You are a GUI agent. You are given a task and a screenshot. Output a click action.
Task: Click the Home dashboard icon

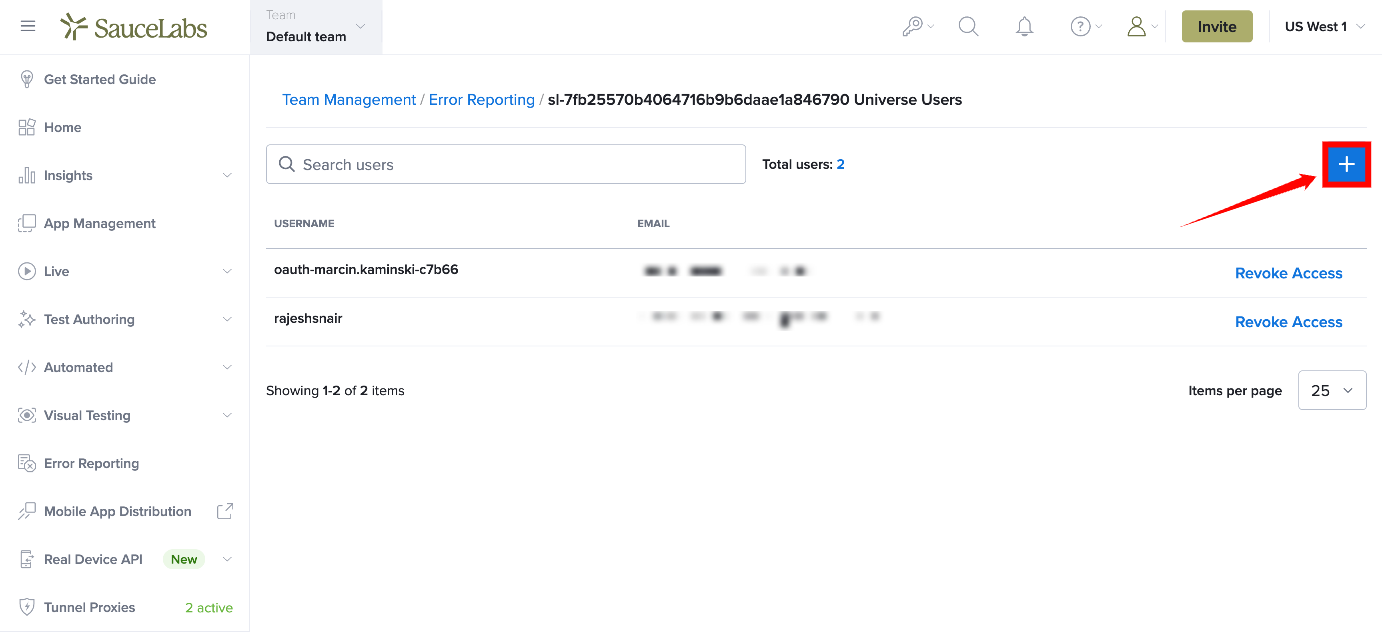point(27,128)
